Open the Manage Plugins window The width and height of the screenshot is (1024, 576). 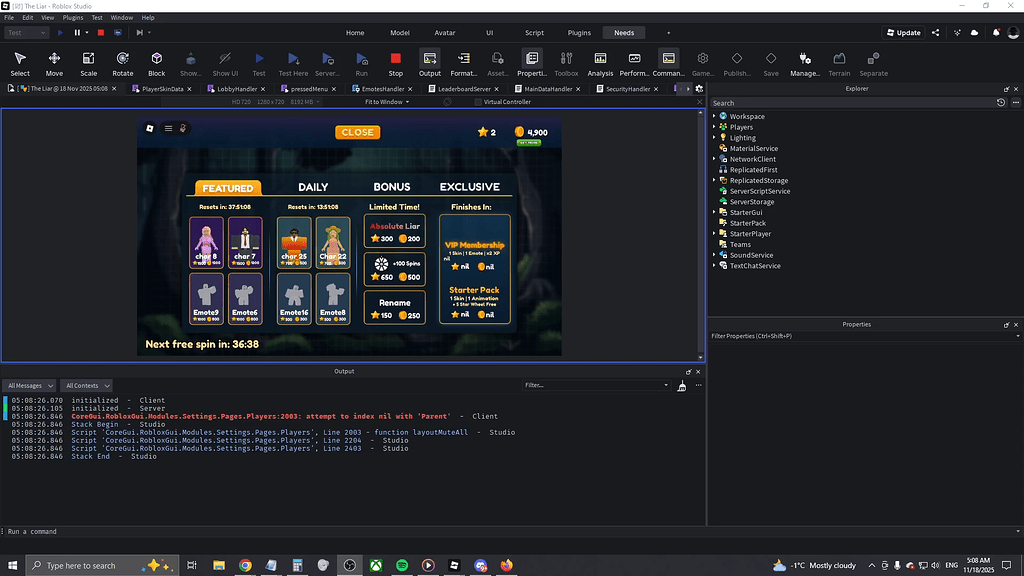(x=806, y=63)
